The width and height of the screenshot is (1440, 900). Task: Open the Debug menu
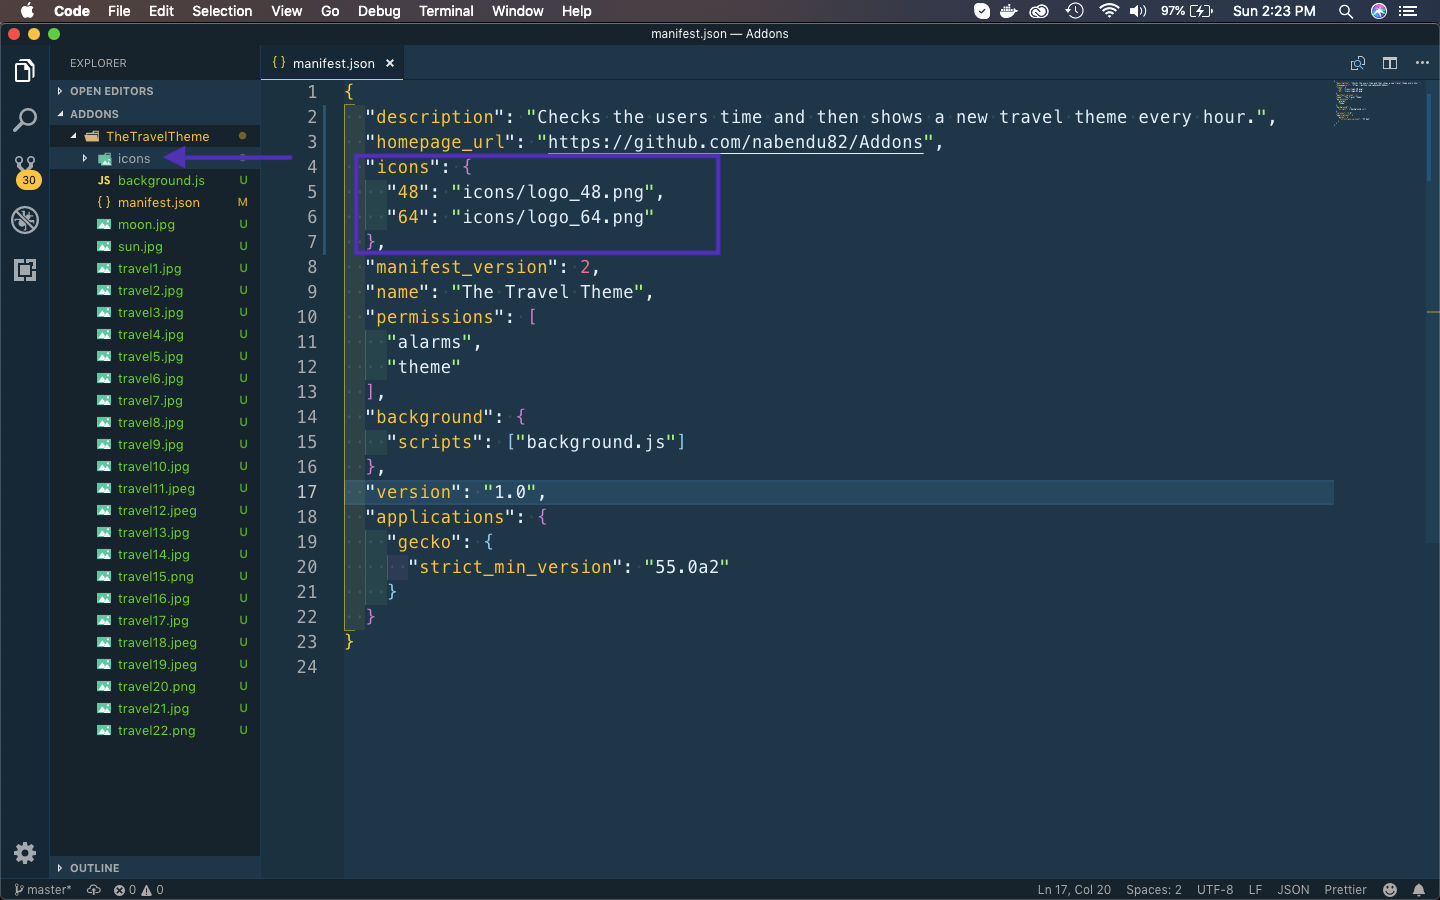(379, 11)
